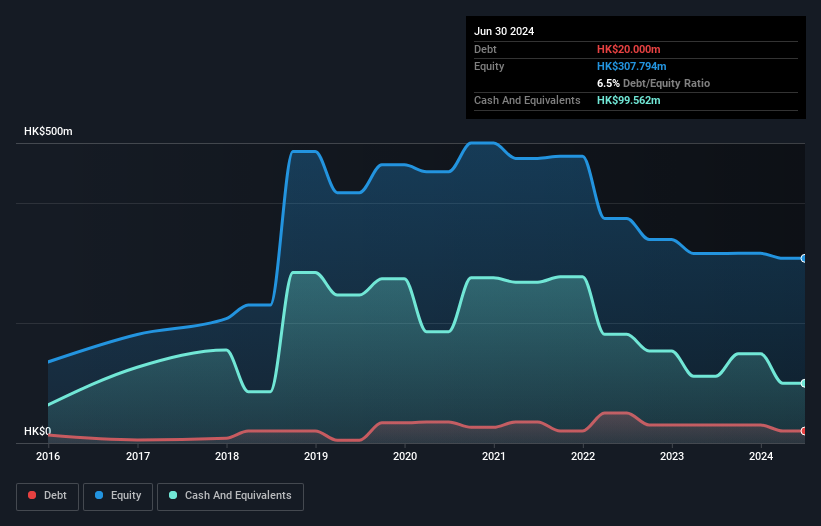Click the HK$500m y-axis label

tap(48, 131)
